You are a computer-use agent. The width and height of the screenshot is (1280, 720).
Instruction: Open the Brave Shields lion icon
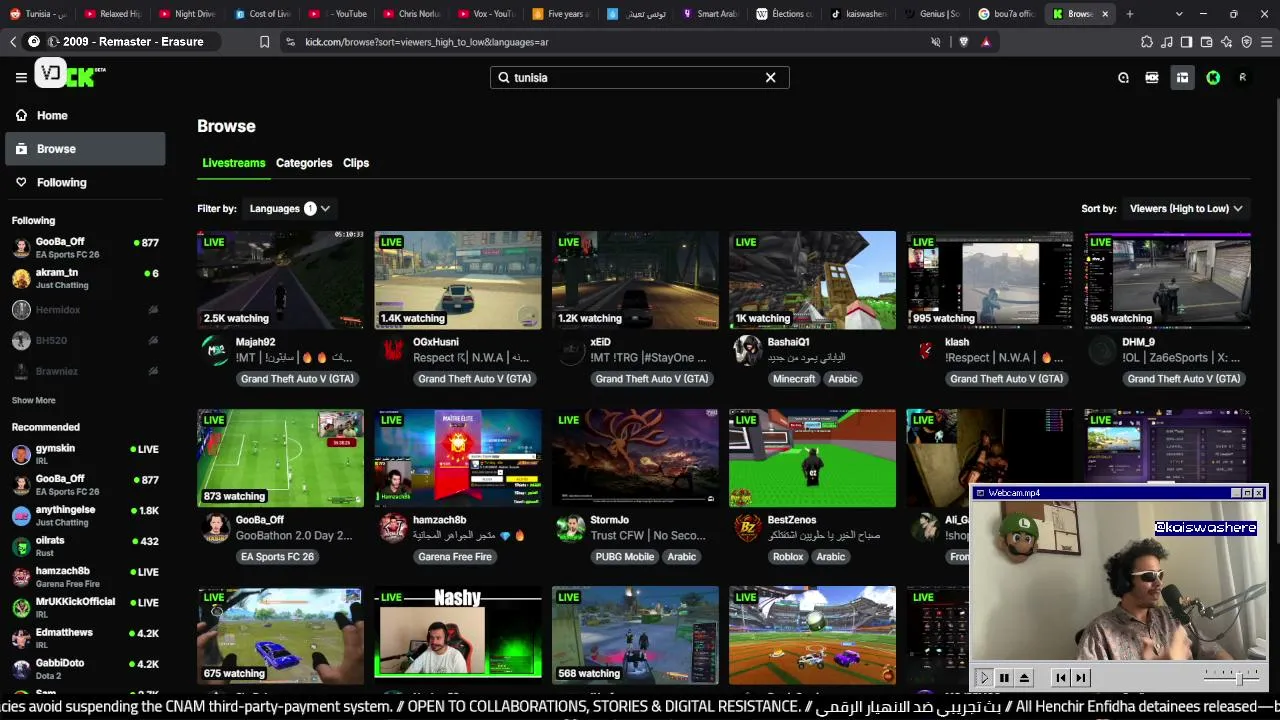[x=963, y=42]
